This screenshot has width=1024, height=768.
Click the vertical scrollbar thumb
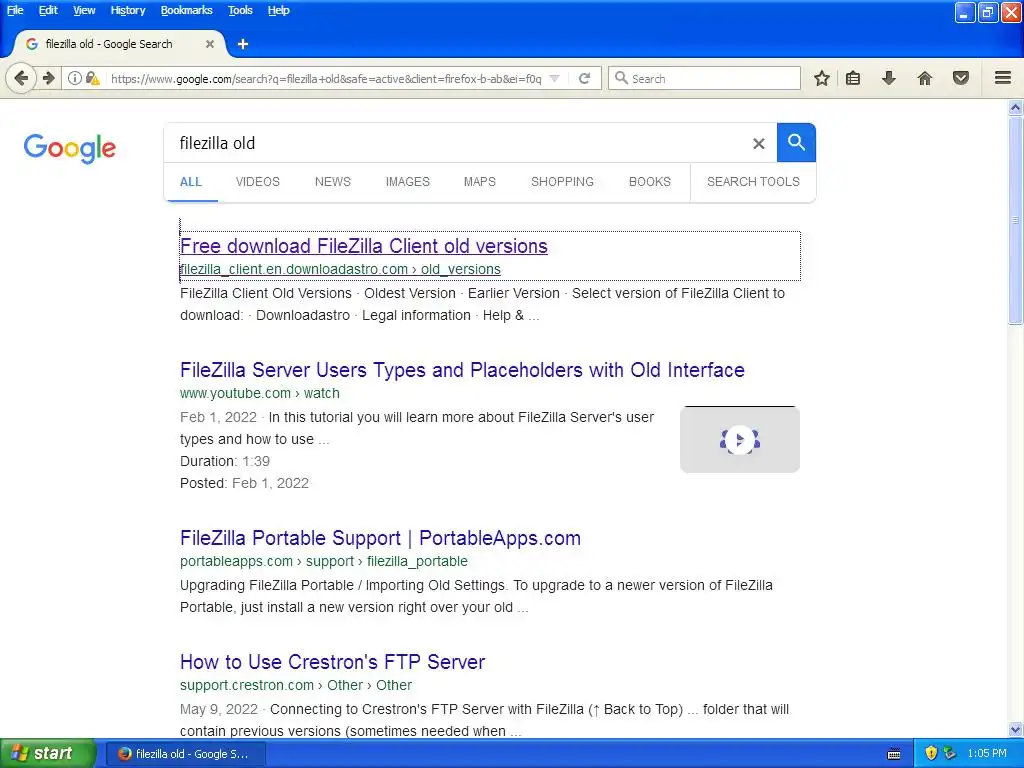pos(1016,219)
